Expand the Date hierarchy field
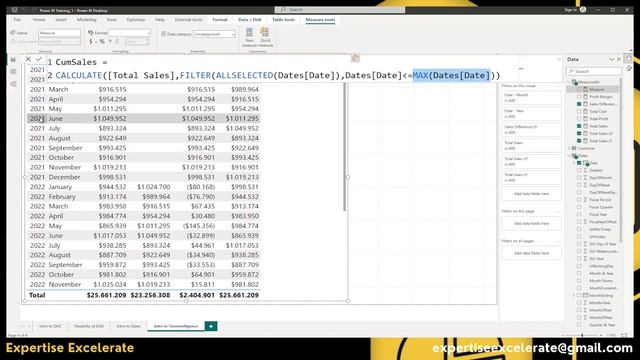Screen dimensions: 640x360 pyautogui.click(x=574, y=163)
